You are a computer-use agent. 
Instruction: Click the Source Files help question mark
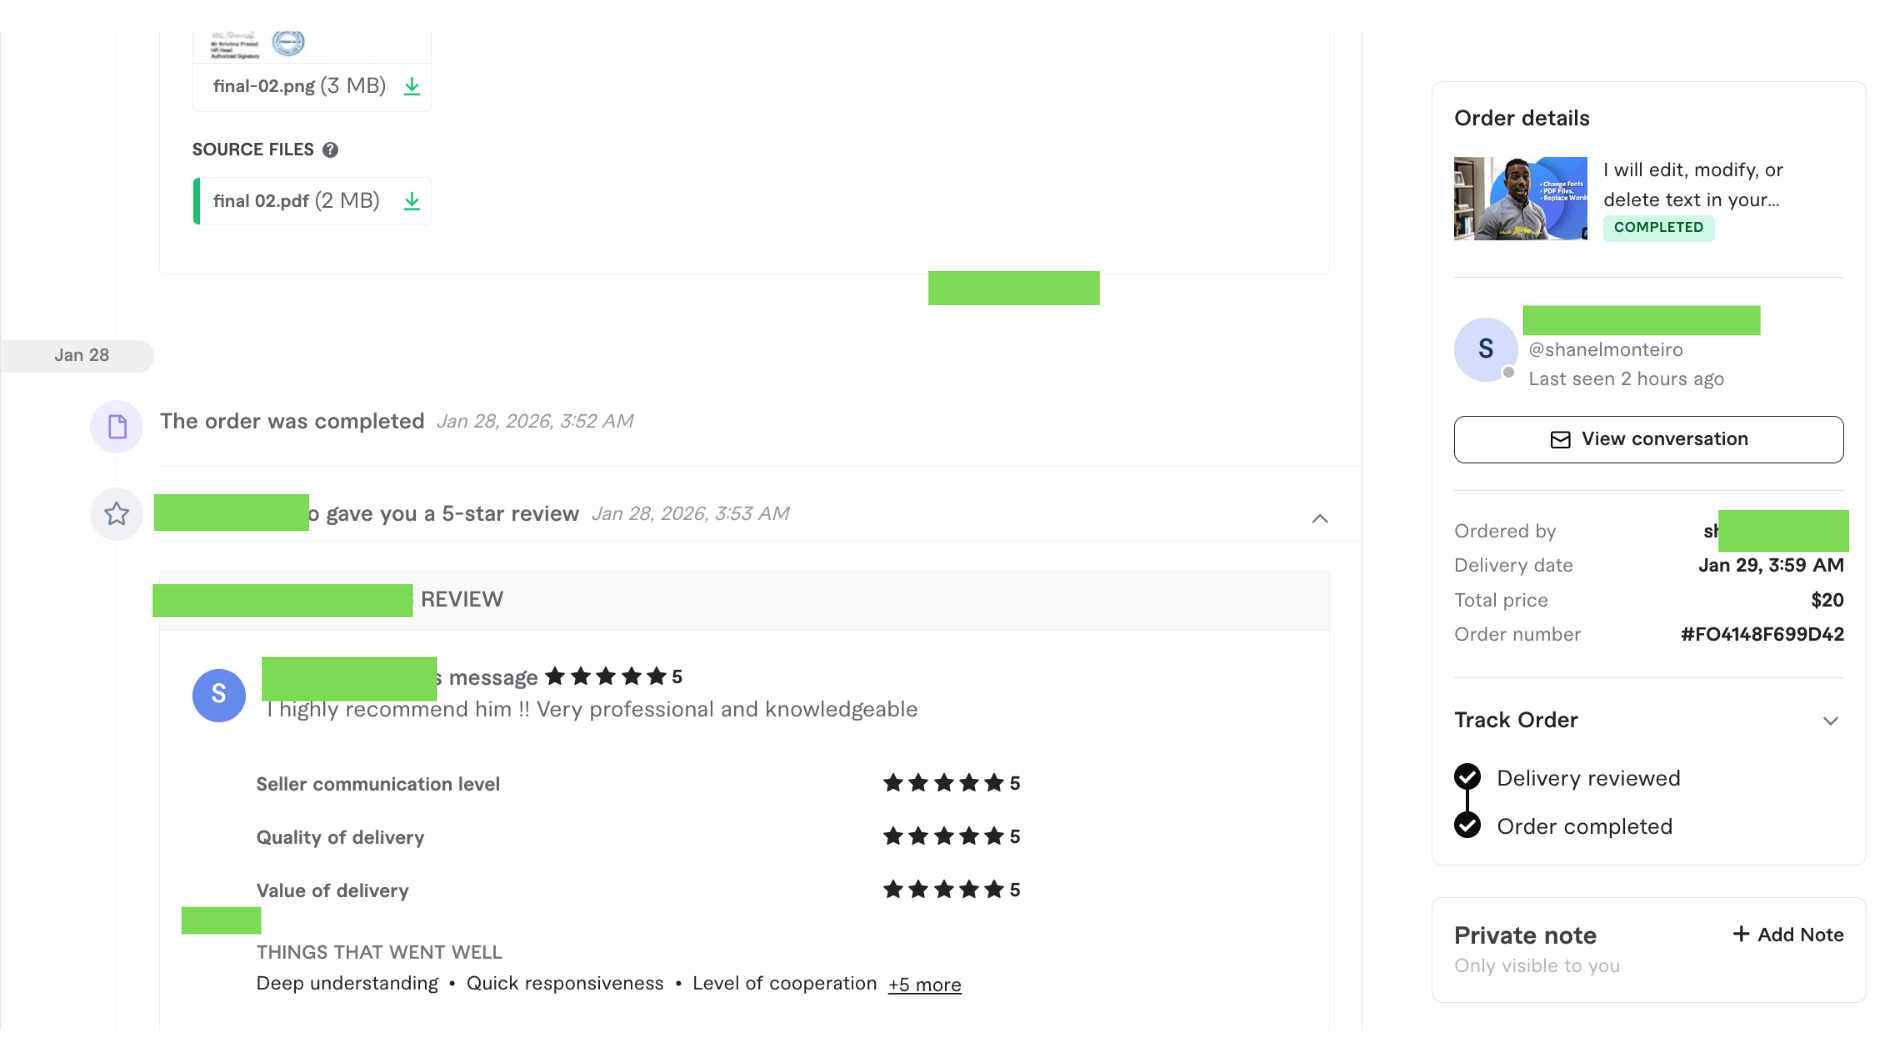coord(330,150)
